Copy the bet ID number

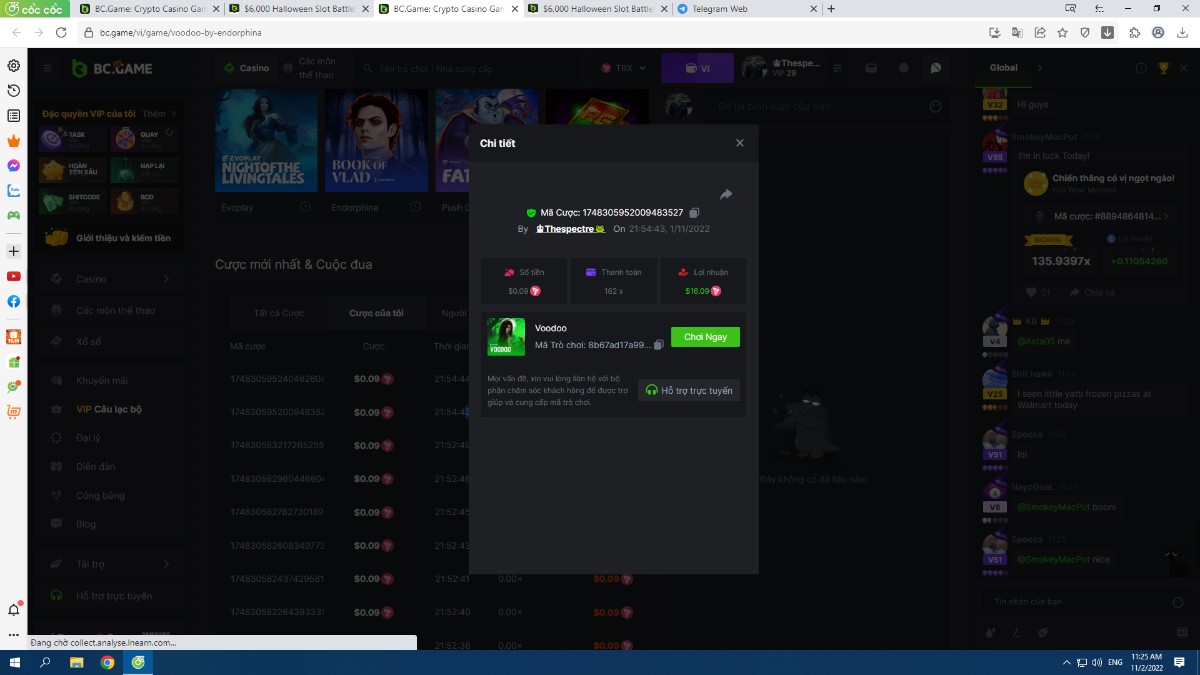(x=695, y=213)
